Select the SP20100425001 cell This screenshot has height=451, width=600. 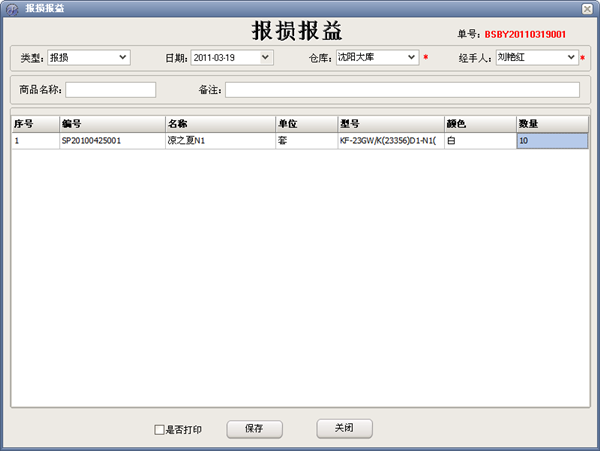coord(111,142)
